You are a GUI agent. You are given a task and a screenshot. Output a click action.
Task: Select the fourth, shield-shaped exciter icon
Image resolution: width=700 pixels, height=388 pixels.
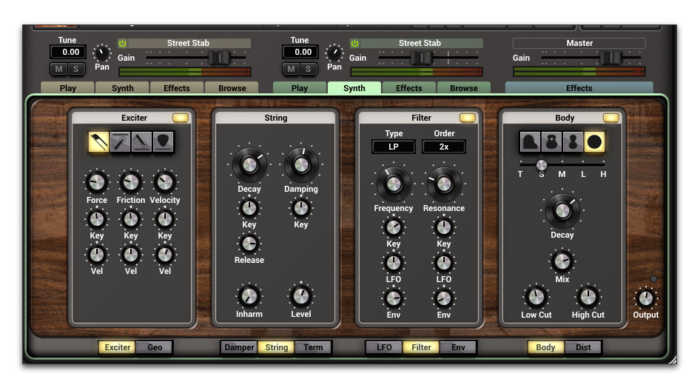[163, 142]
